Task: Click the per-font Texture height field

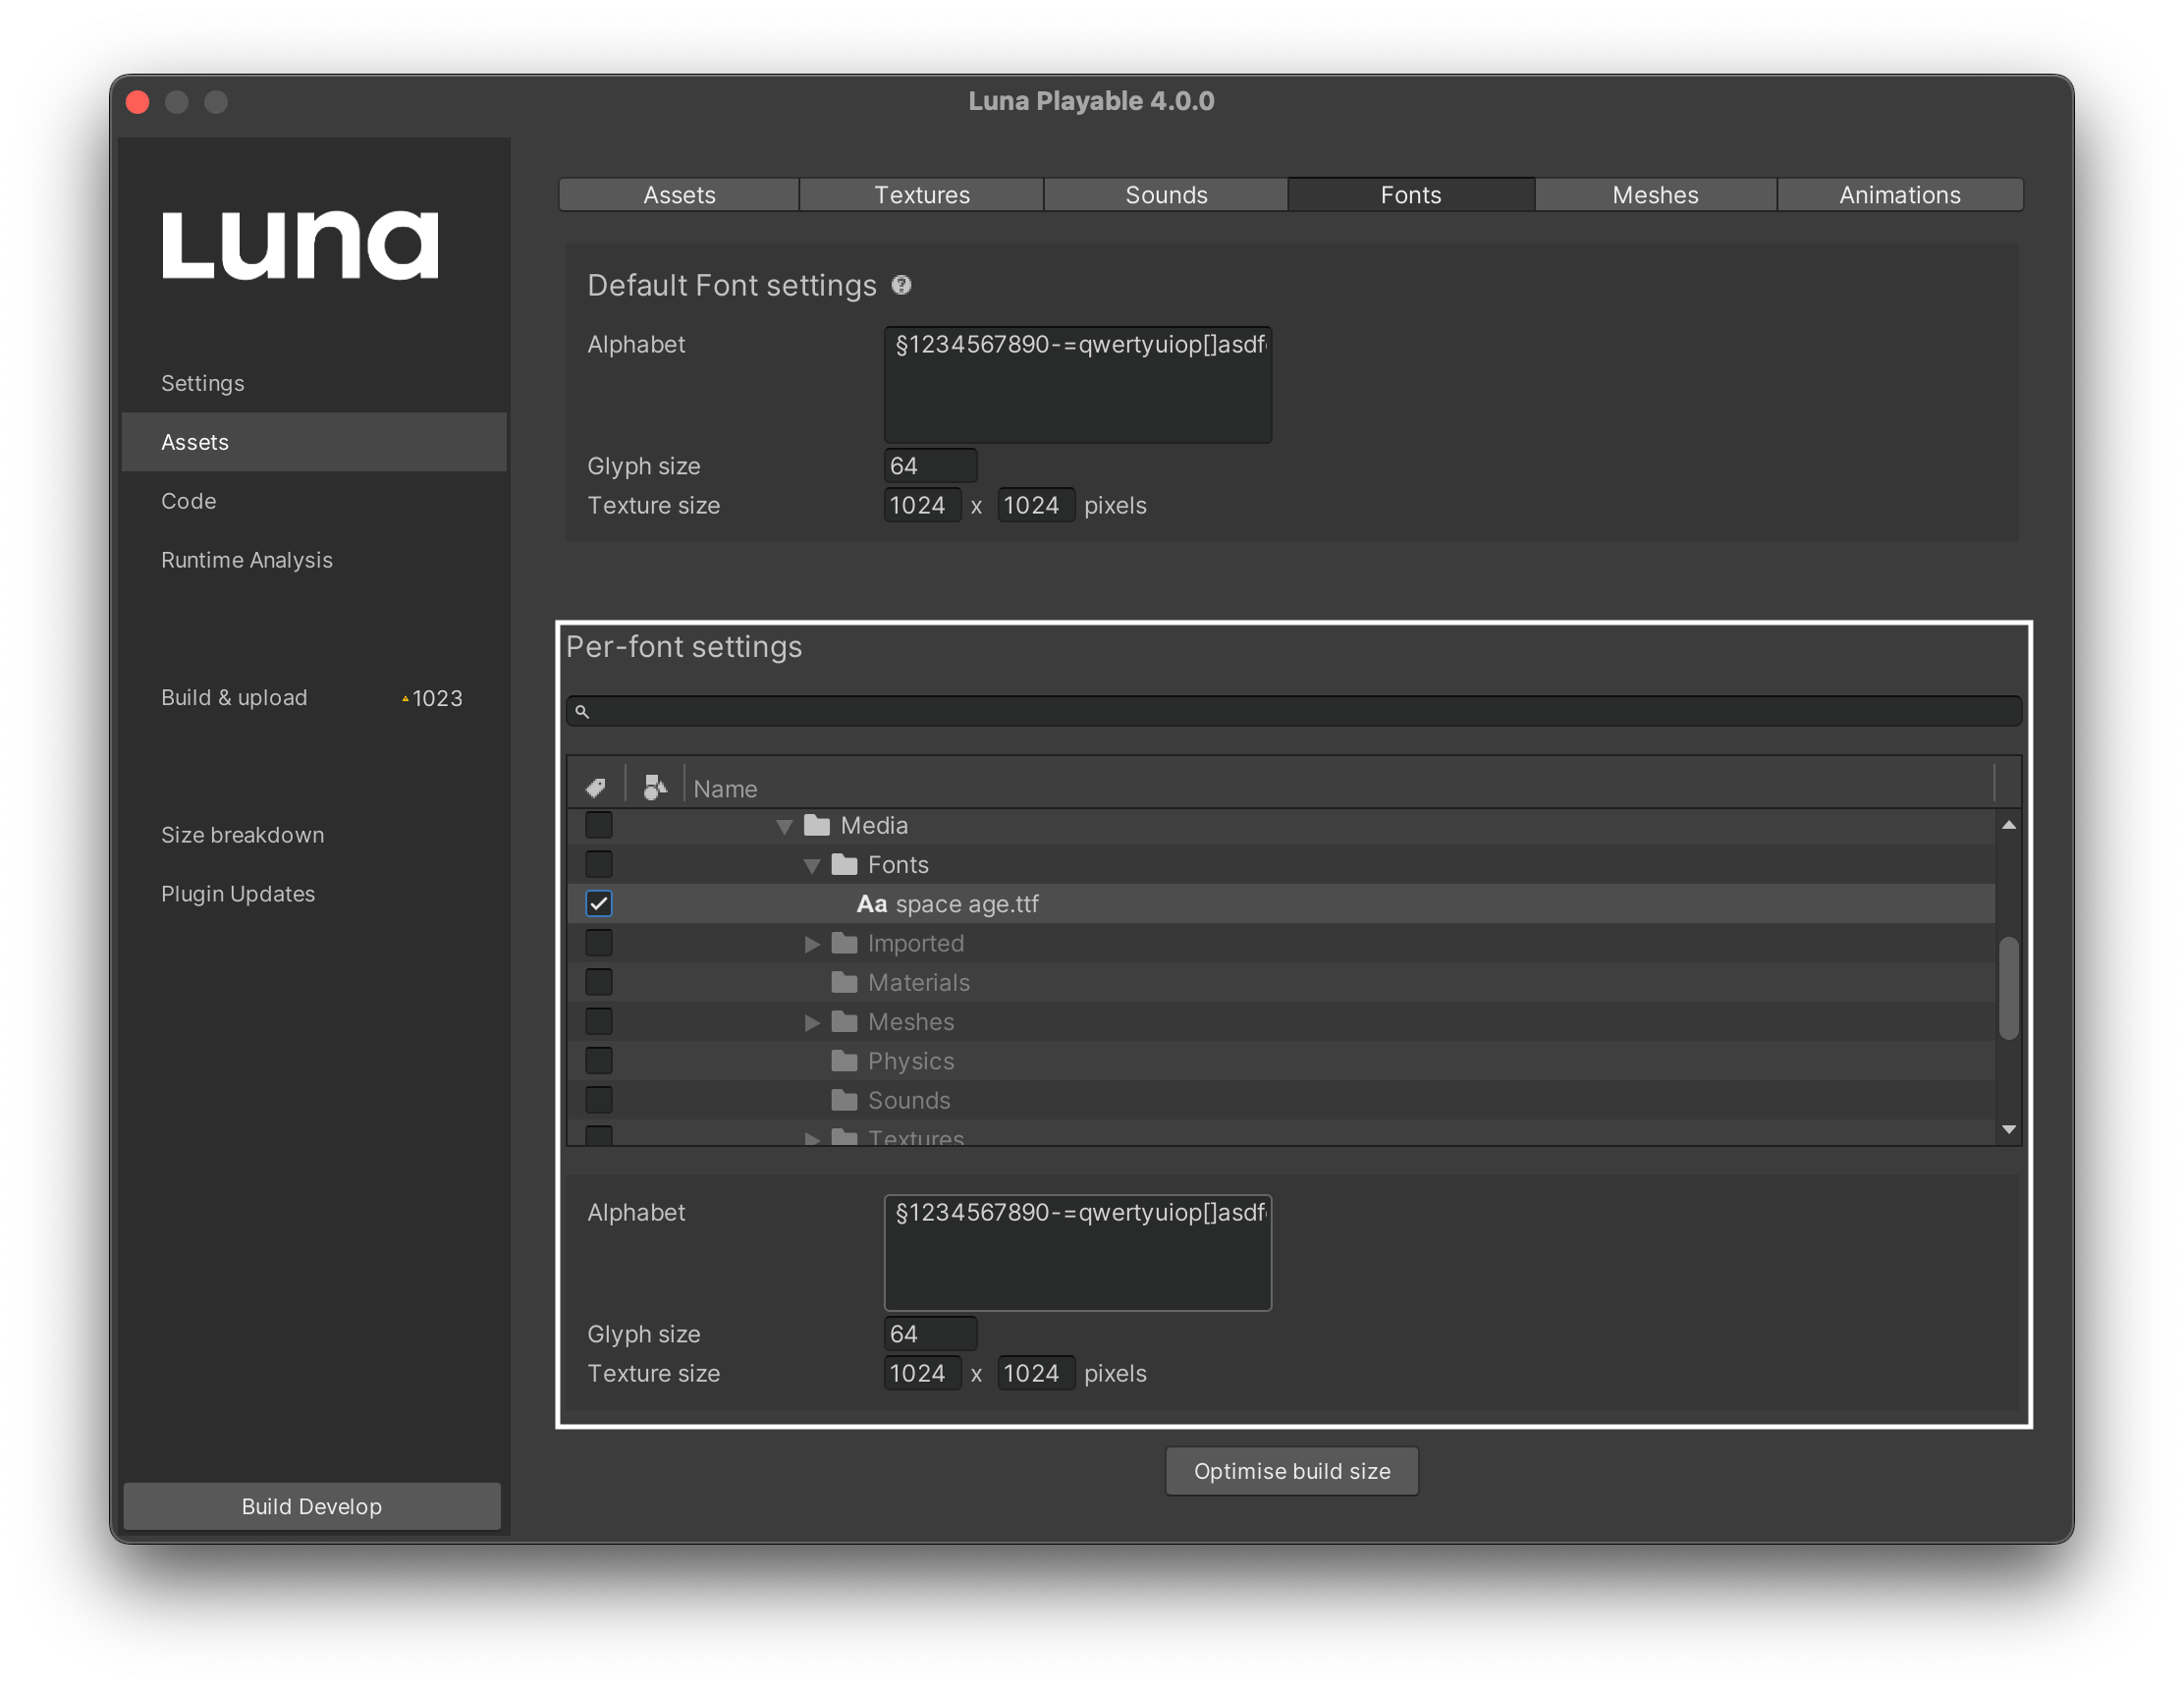Action: click(1036, 1373)
